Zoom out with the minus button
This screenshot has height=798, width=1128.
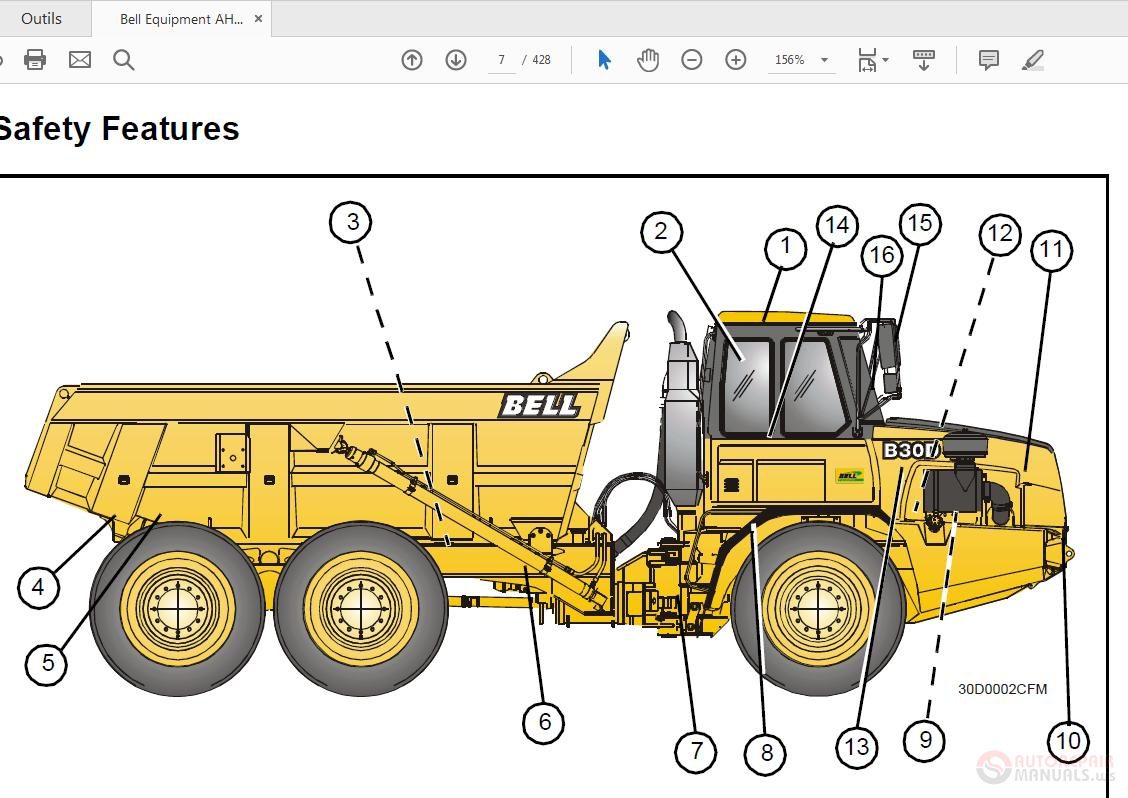[x=692, y=60]
